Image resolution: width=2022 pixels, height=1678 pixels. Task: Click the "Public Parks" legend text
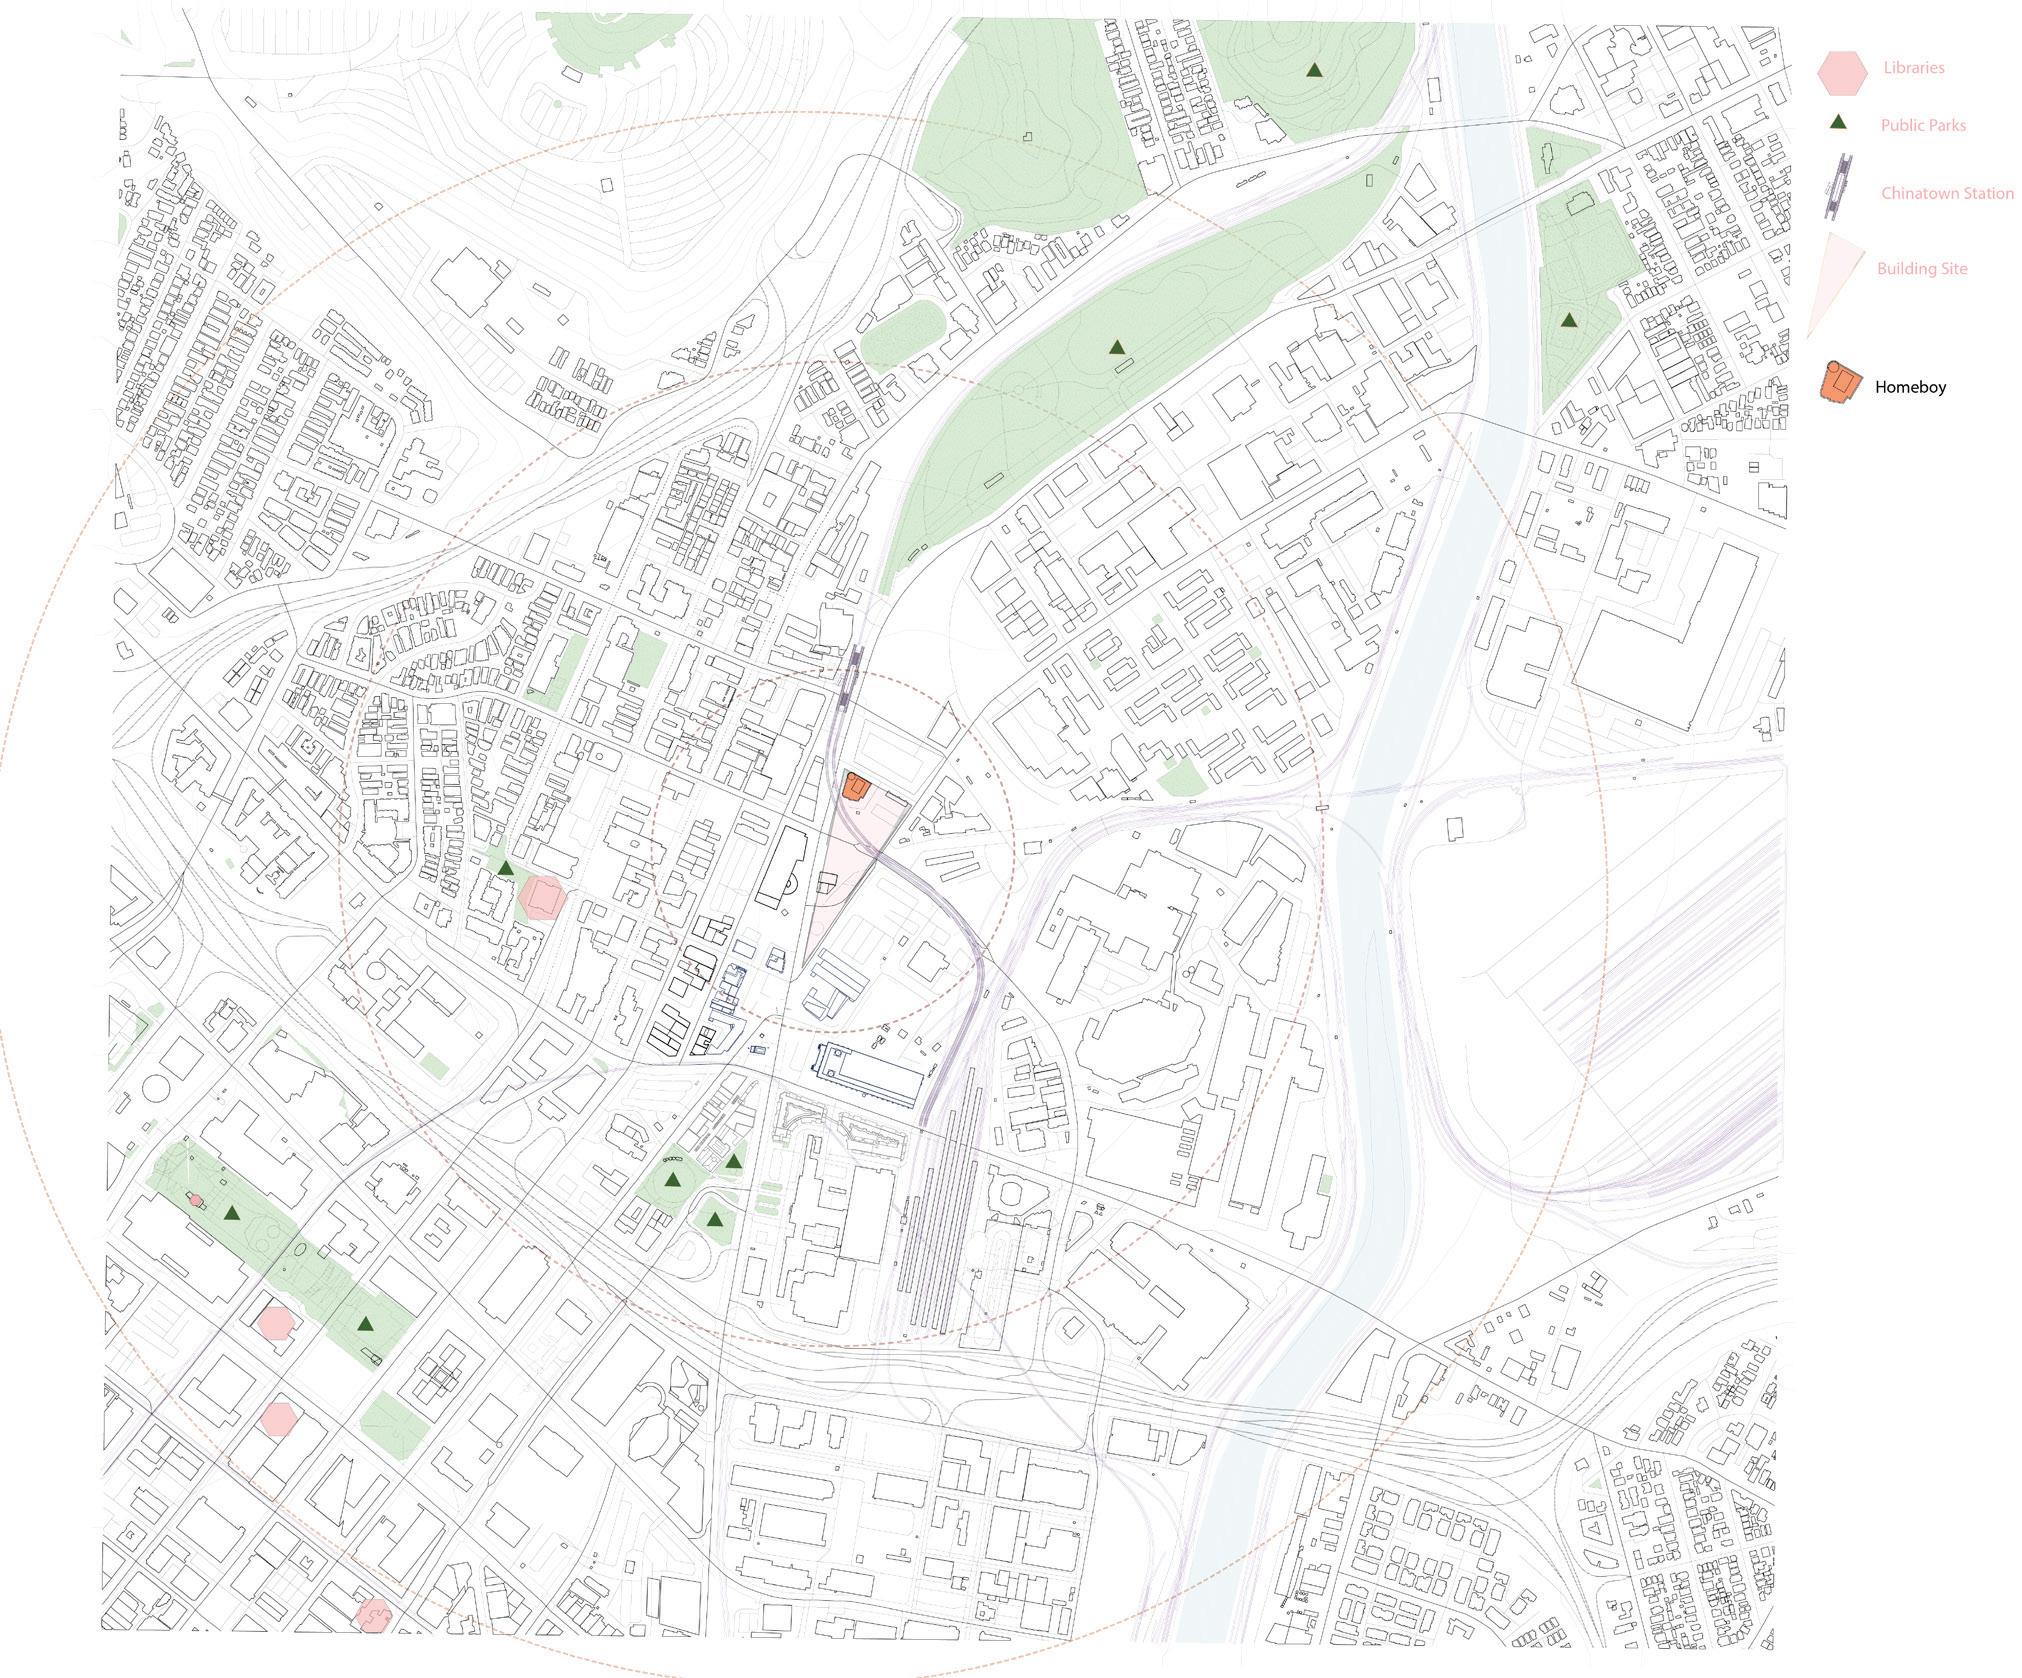[x=1922, y=126]
